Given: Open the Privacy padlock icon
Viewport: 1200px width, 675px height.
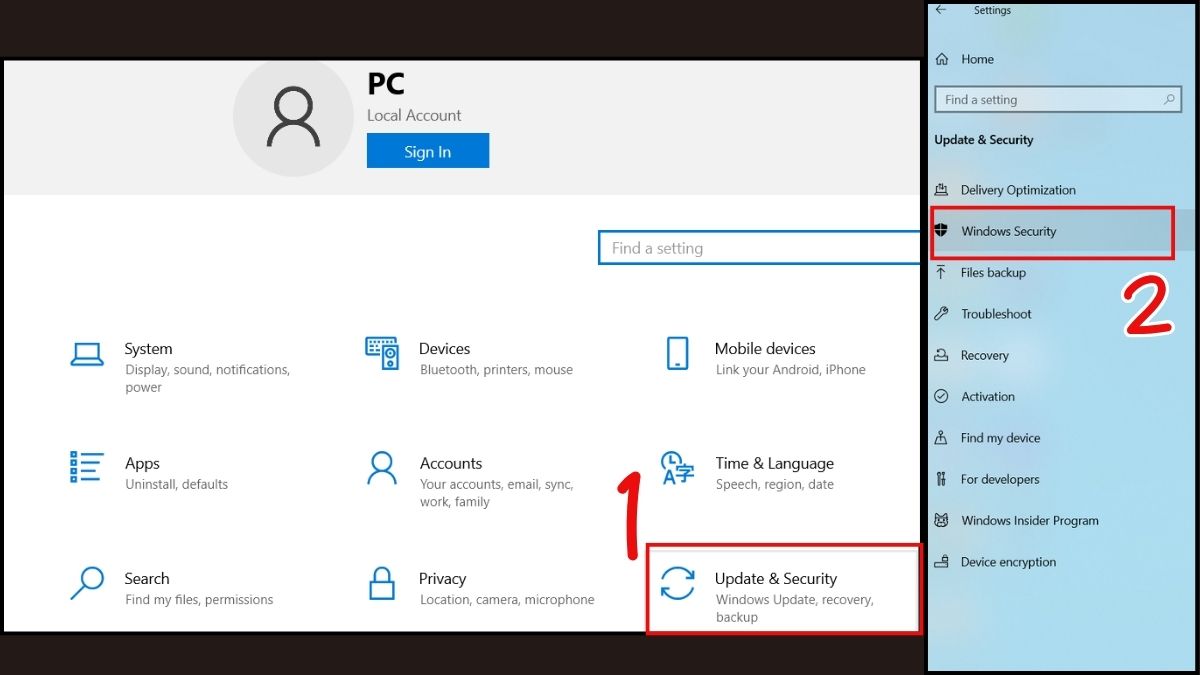Looking at the screenshot, I should click(x=381, y=583).
